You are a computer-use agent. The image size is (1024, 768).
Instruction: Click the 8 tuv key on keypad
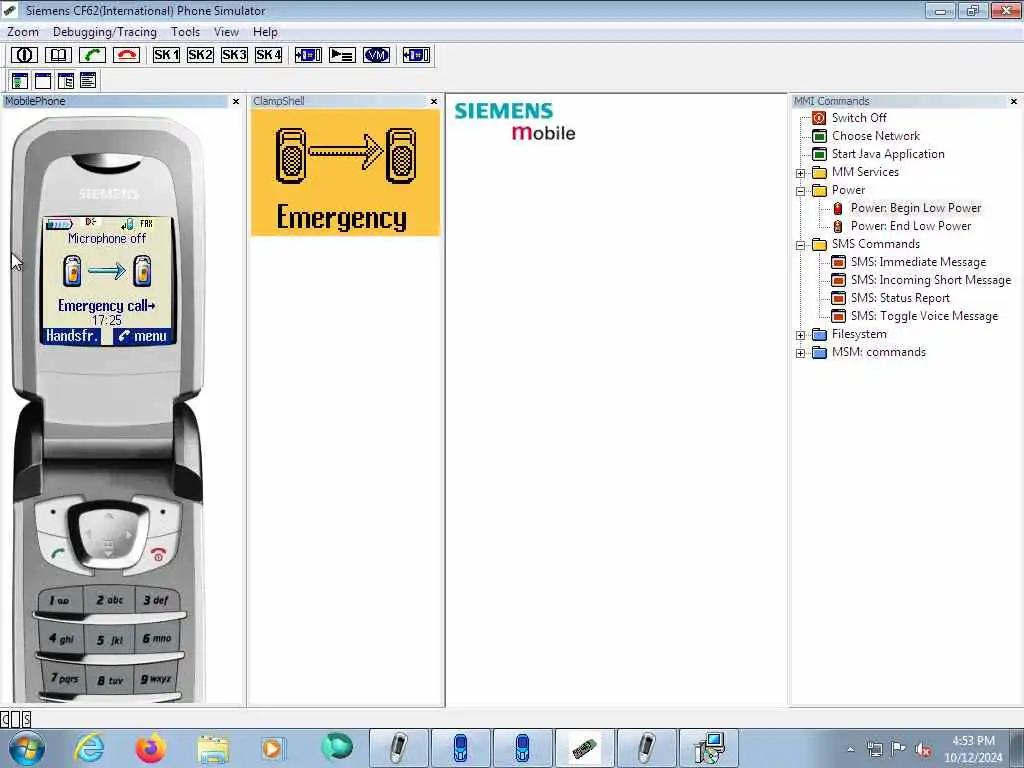pyautogui.click(x=110, y=680)
